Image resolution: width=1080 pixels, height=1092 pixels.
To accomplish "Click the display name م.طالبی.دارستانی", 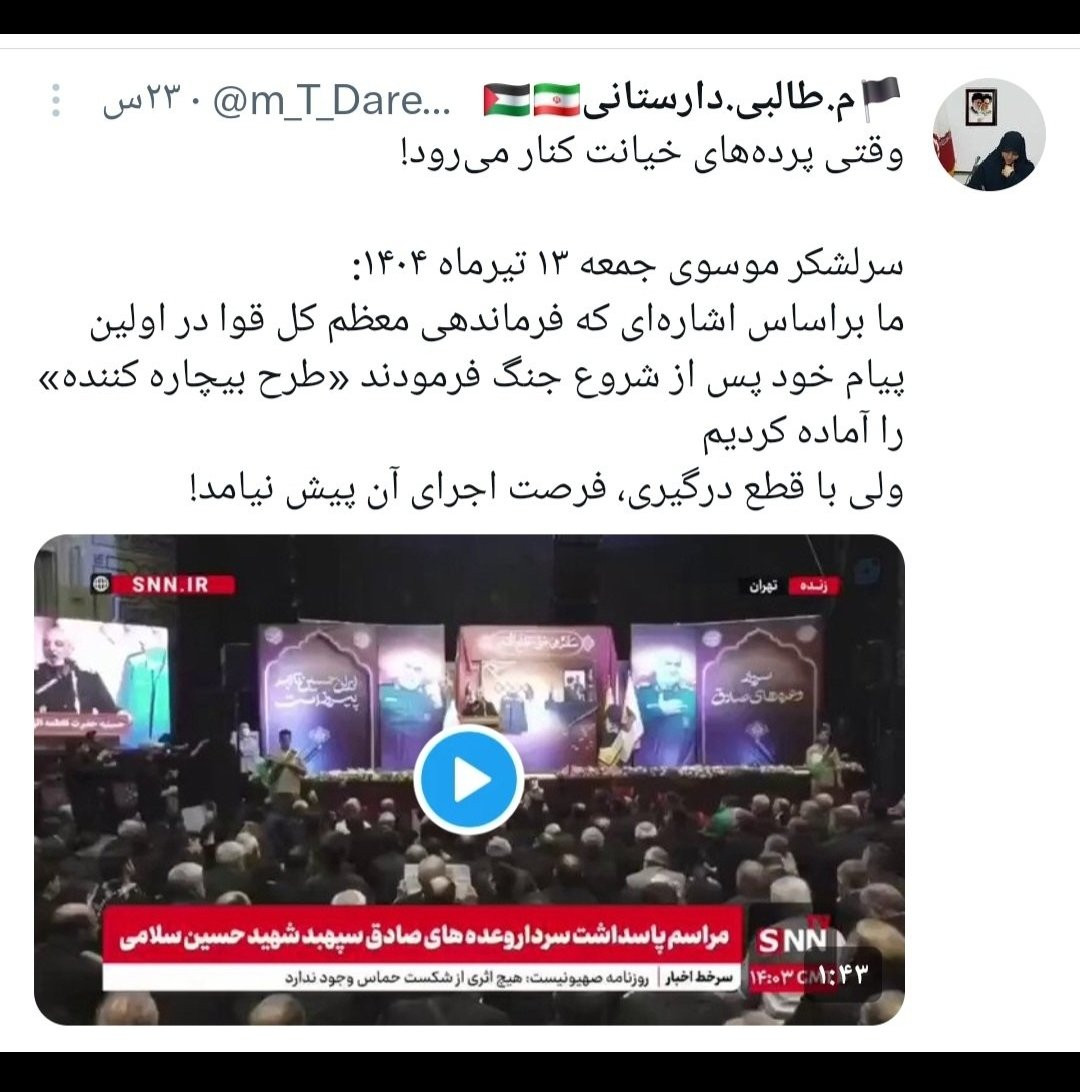I will point(719,101).
